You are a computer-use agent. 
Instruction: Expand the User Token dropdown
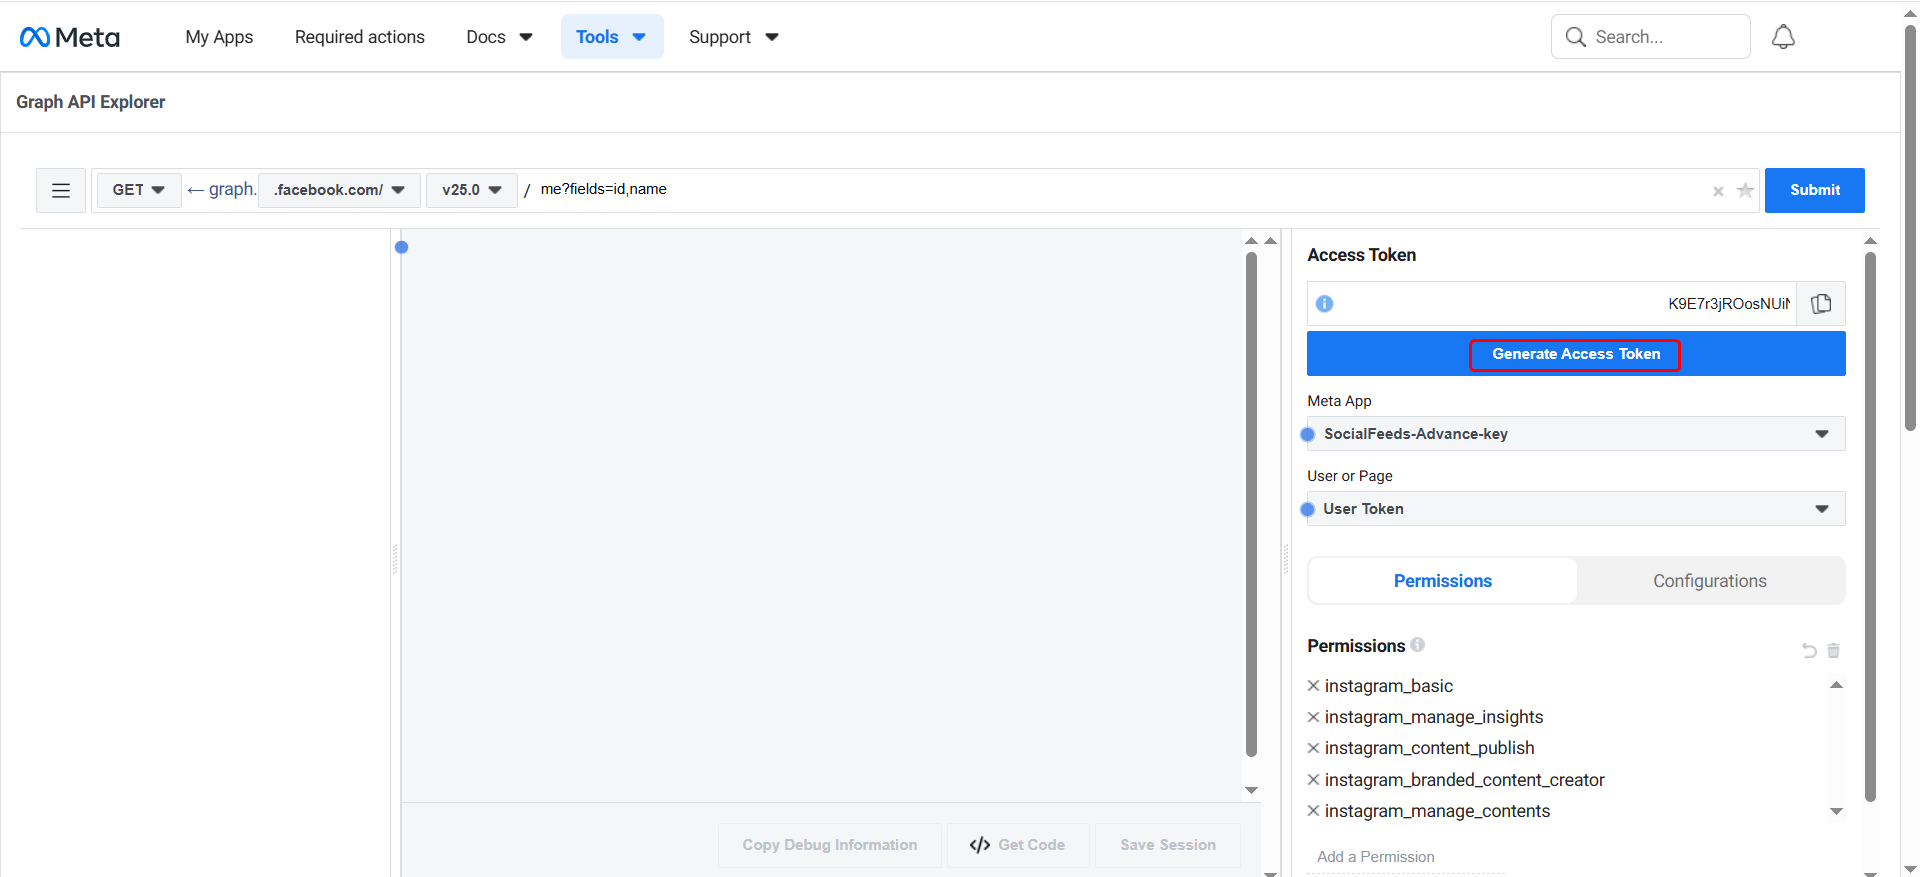pos(1575,509)
